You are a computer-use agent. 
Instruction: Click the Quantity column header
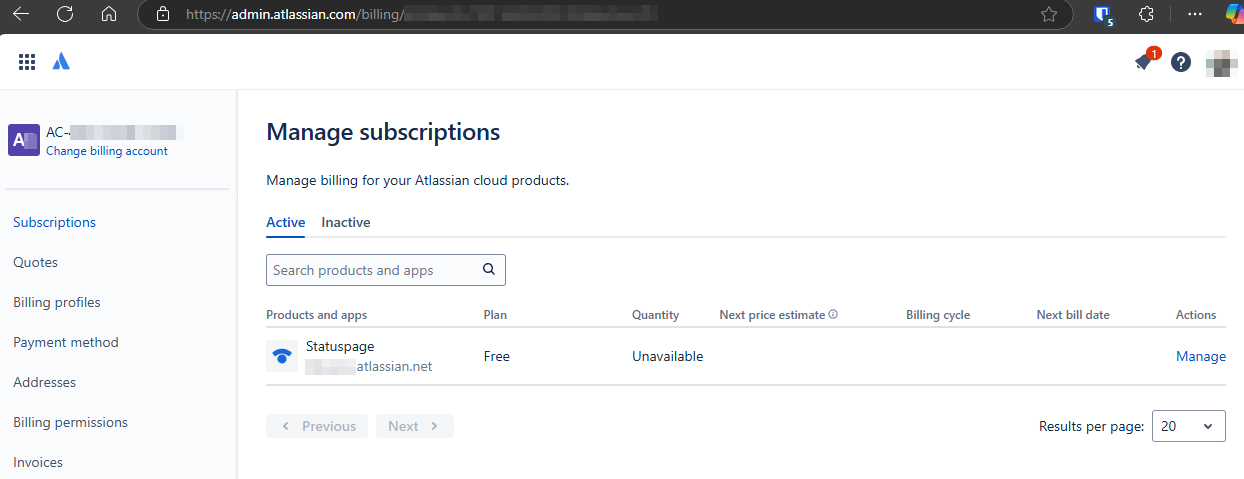pyautogui.click(x=655, y=314)
